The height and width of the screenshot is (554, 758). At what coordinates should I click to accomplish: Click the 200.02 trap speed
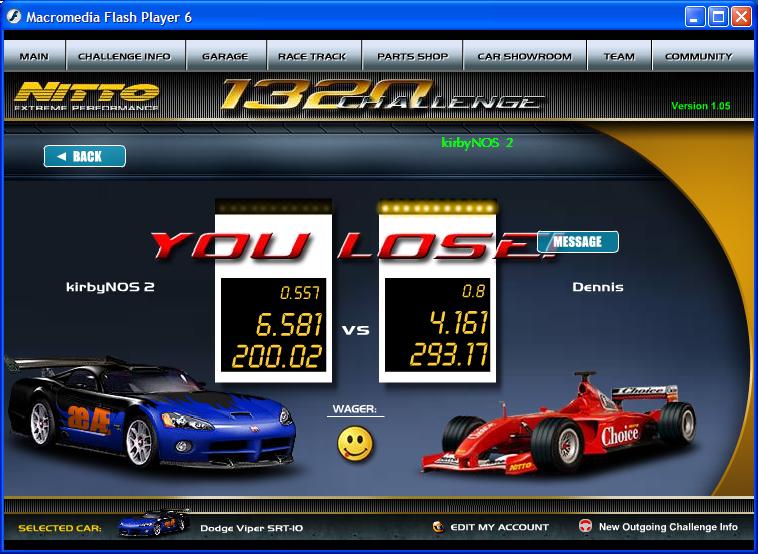point(277,357)
